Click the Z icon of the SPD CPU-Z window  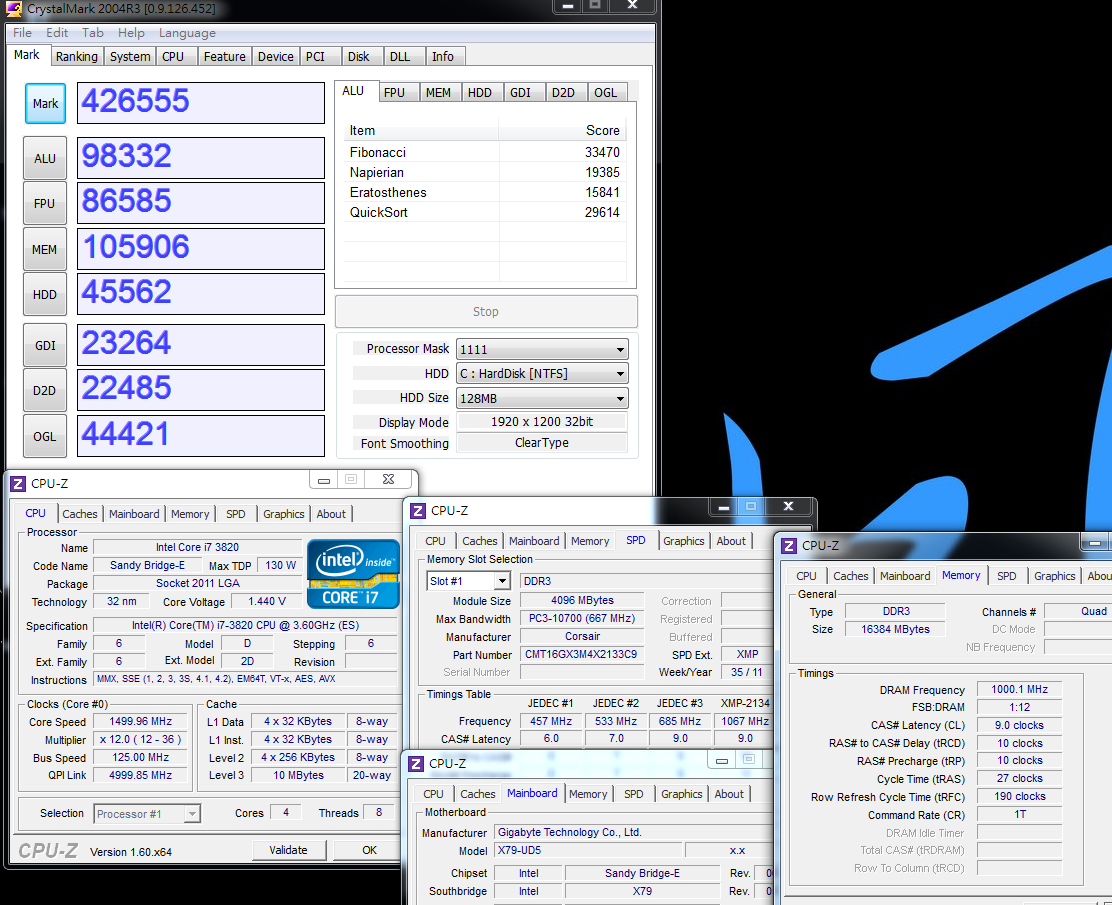pos(418,511)
